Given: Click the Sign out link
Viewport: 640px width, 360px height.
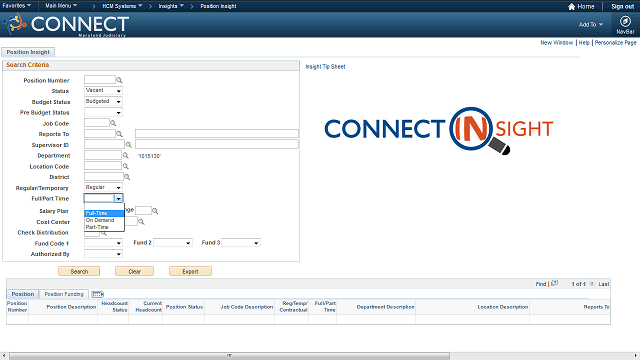Looking at the screenshot, I should click(622, 7).
